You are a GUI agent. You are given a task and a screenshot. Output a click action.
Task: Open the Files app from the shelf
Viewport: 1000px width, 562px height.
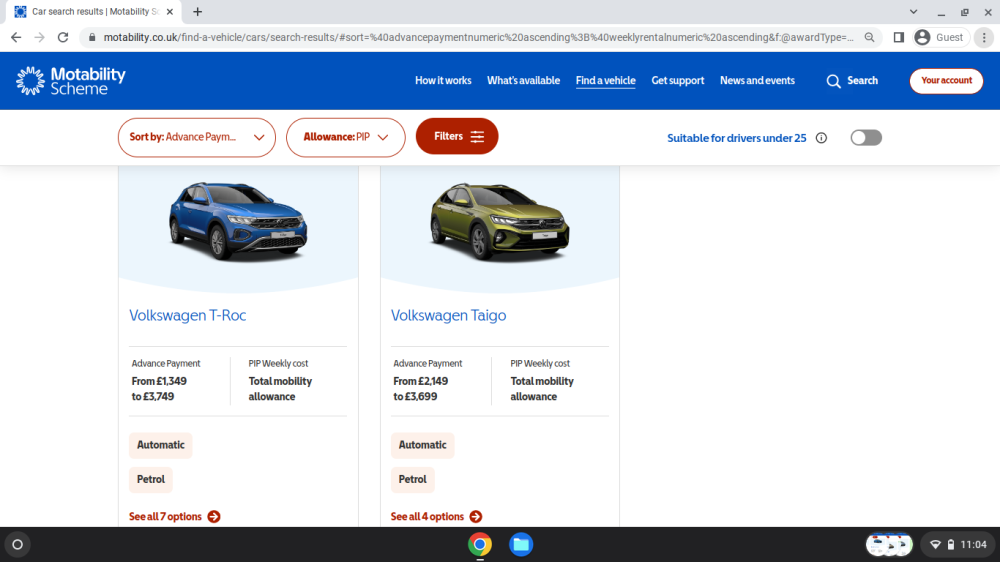tap(521, 545)
